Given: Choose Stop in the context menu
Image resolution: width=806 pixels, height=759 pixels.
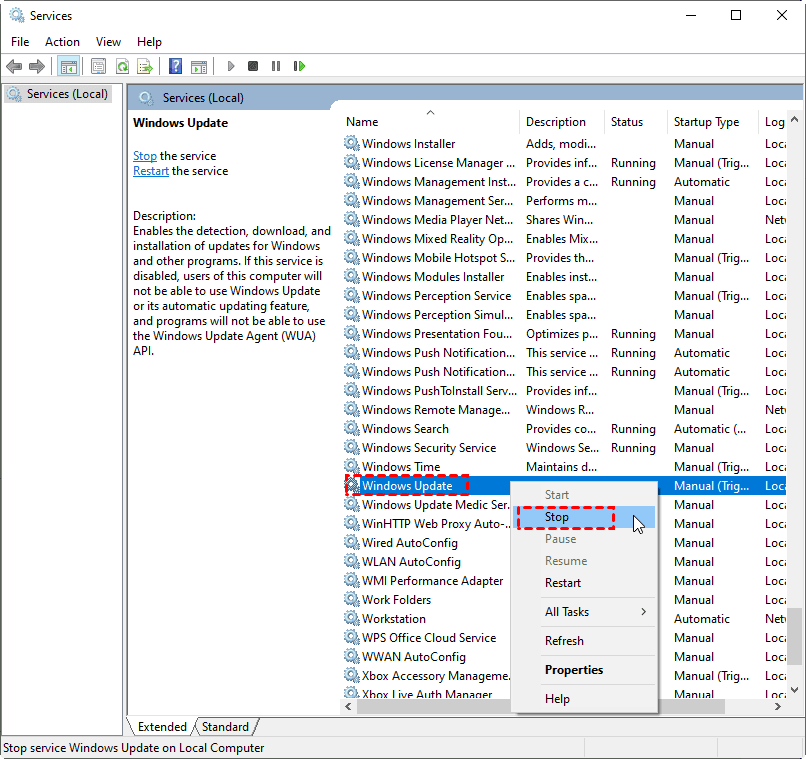Looking at the screenshot, I should pos(557,517).
